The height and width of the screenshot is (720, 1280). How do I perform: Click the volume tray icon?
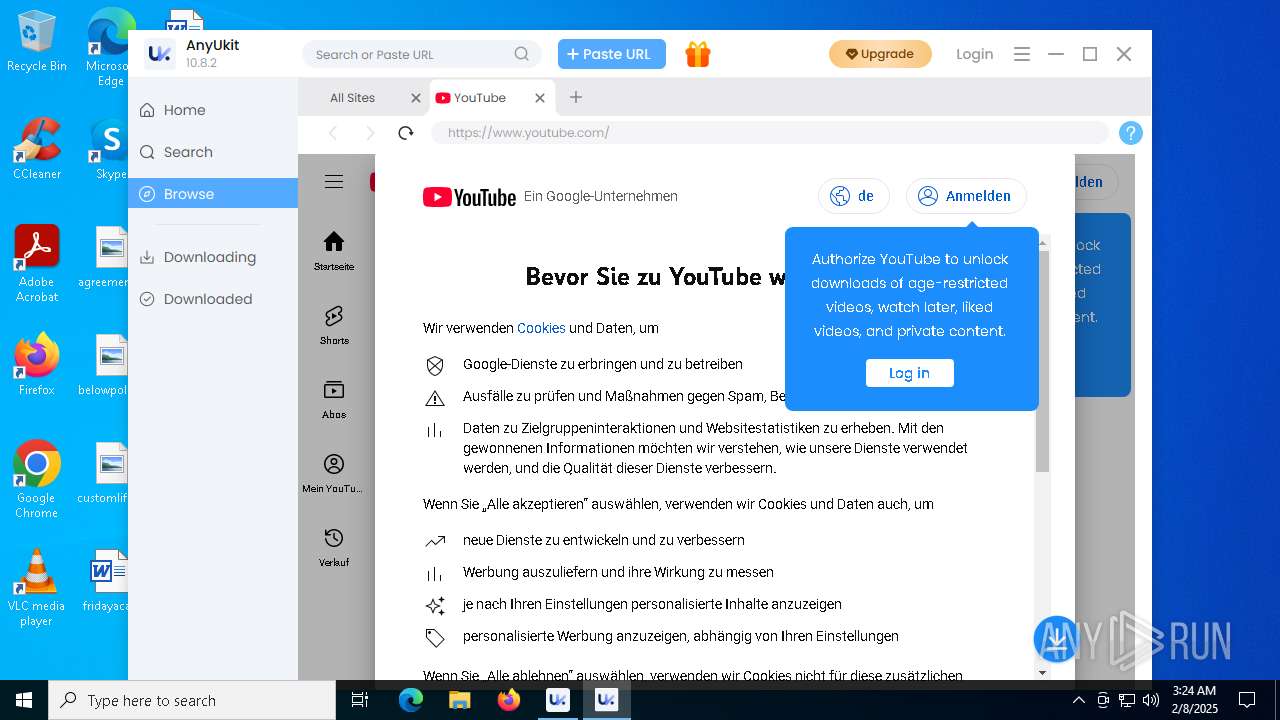(x=1151, y=700)
